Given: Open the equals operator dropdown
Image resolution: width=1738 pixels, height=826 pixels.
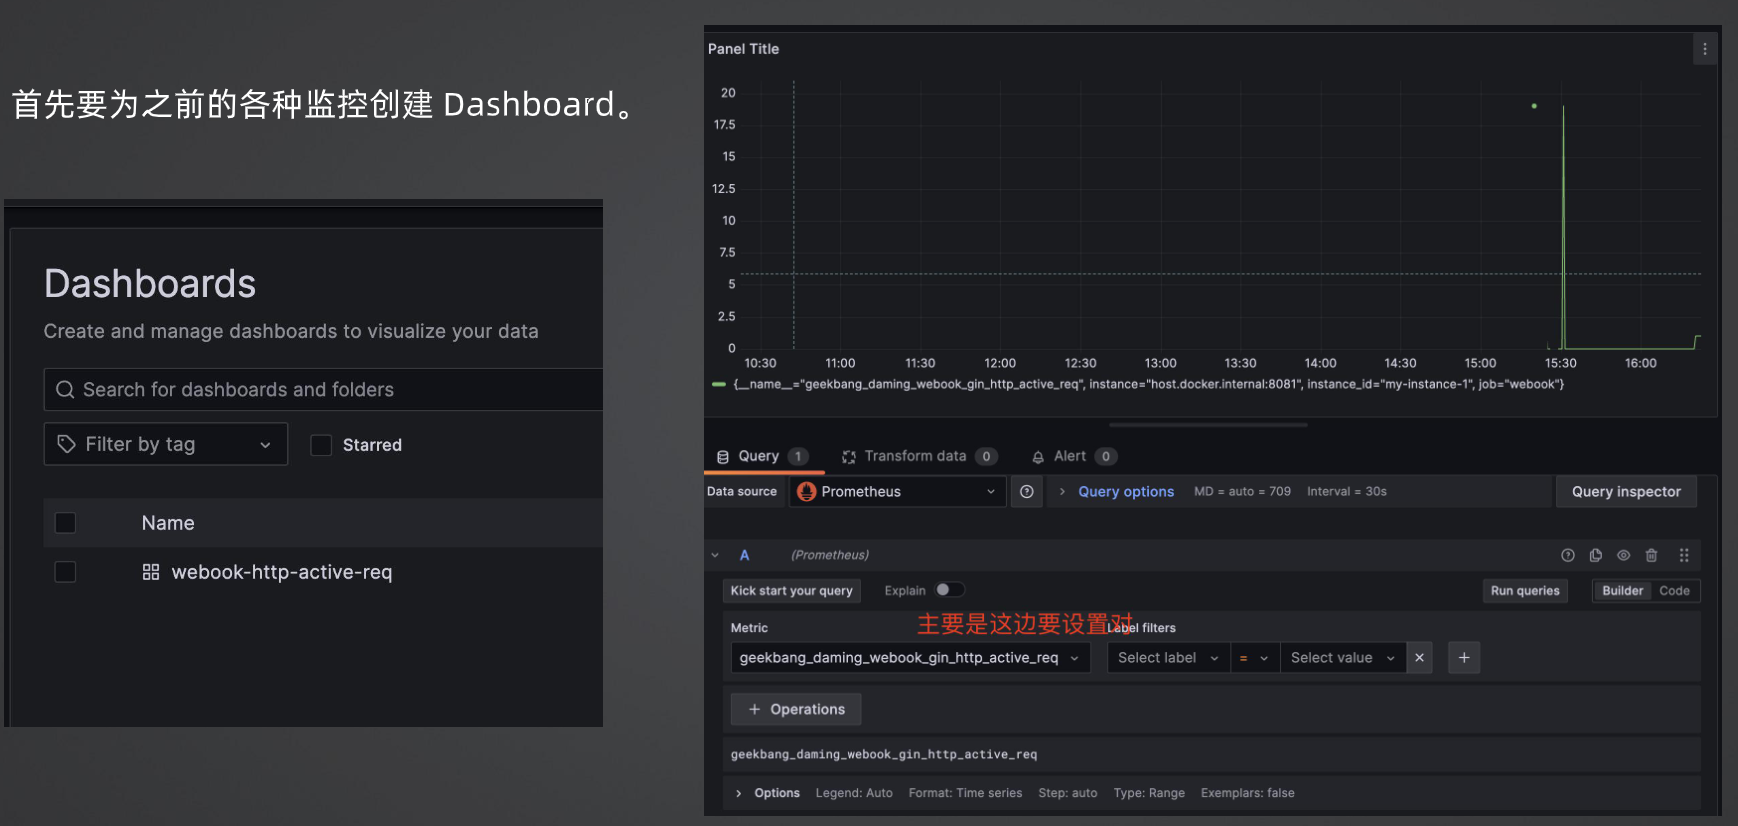Looking at the screenshot, I should 1255,658.
